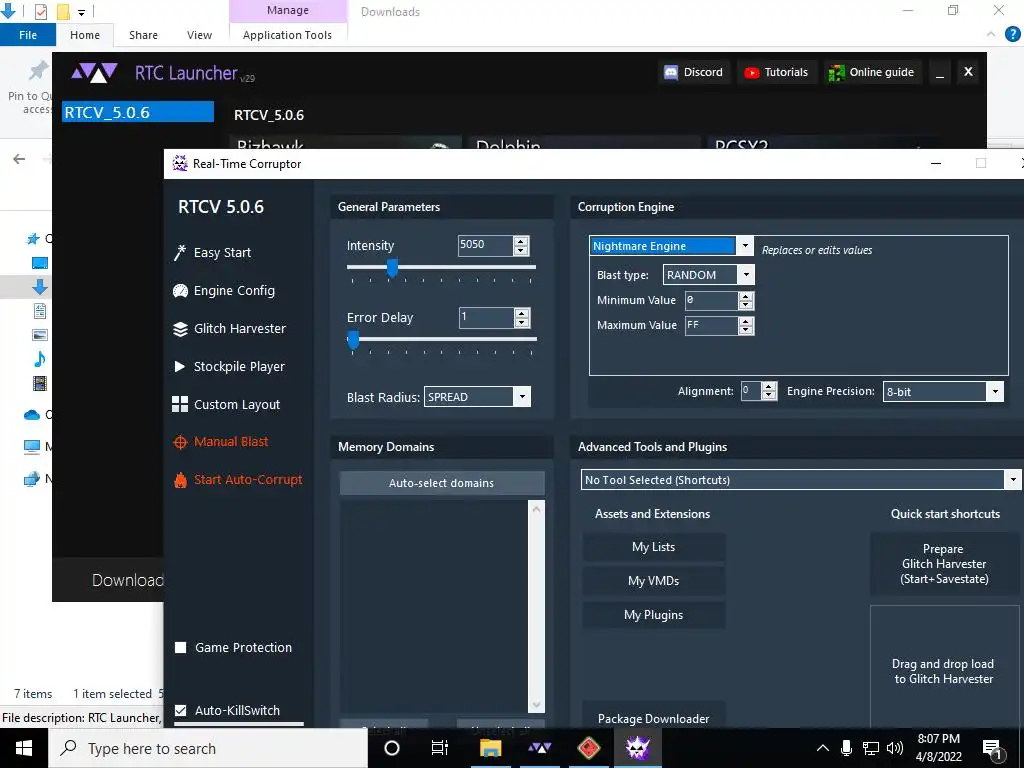Click Intensity slider thumb
This screenshot has height=768, width=1024.
[392, 268]
